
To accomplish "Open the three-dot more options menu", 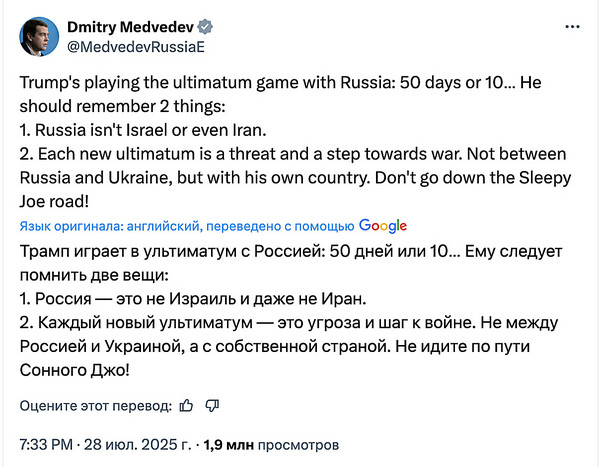I will 572,27.
